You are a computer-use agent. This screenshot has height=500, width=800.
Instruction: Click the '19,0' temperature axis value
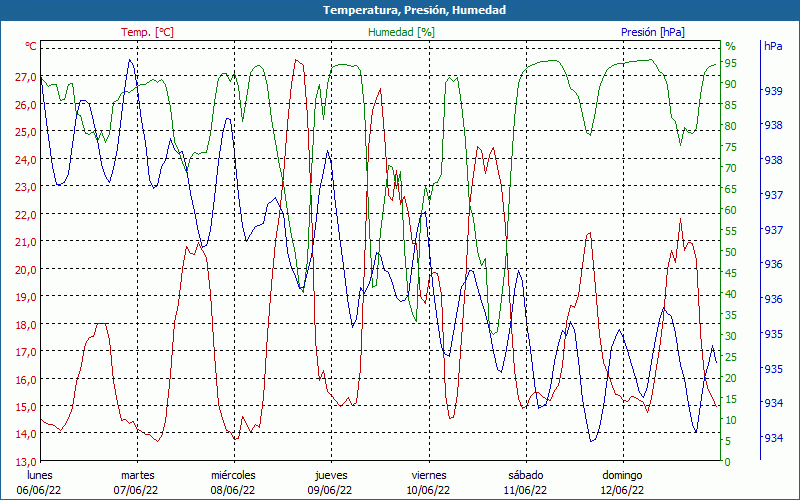click(x=26, y=297)
